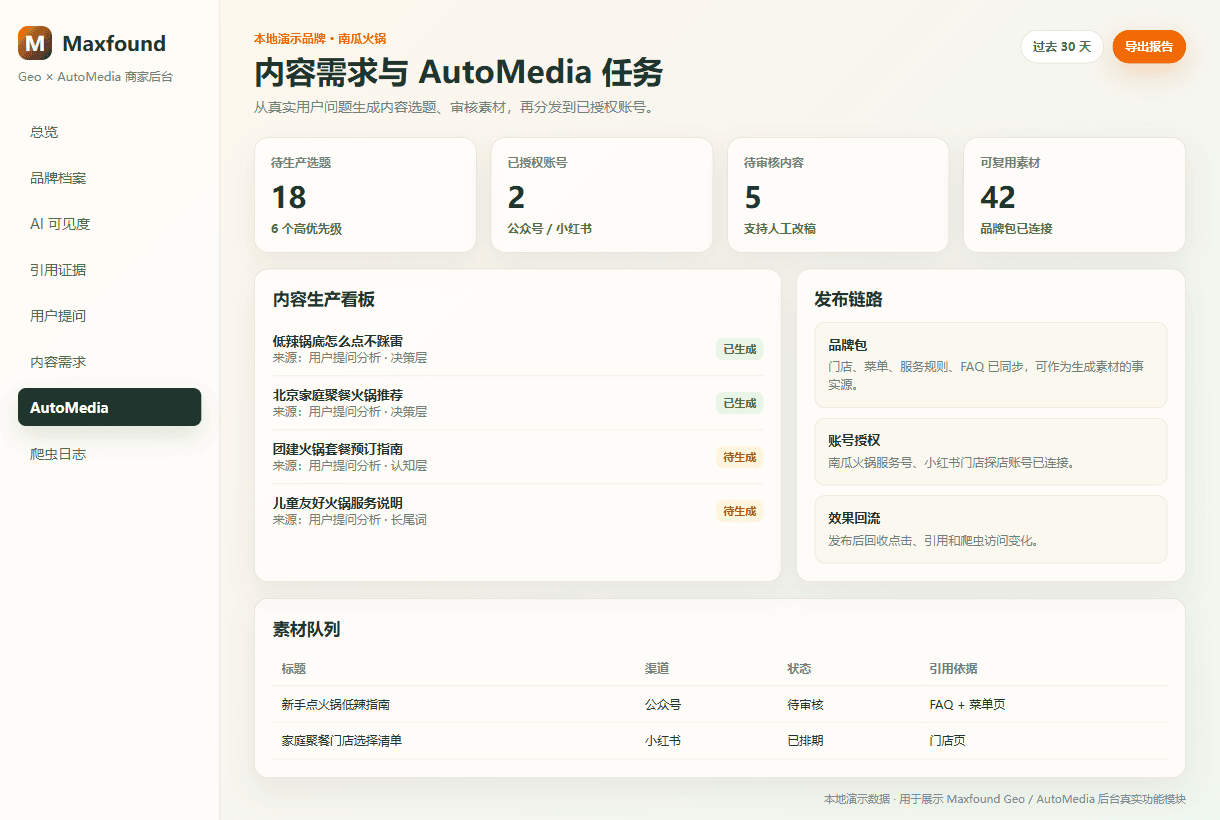Click the 支持人工改稿 text
Viewport: 1220px width, 820px height.
pyautogui.click(x=780, y=229)
